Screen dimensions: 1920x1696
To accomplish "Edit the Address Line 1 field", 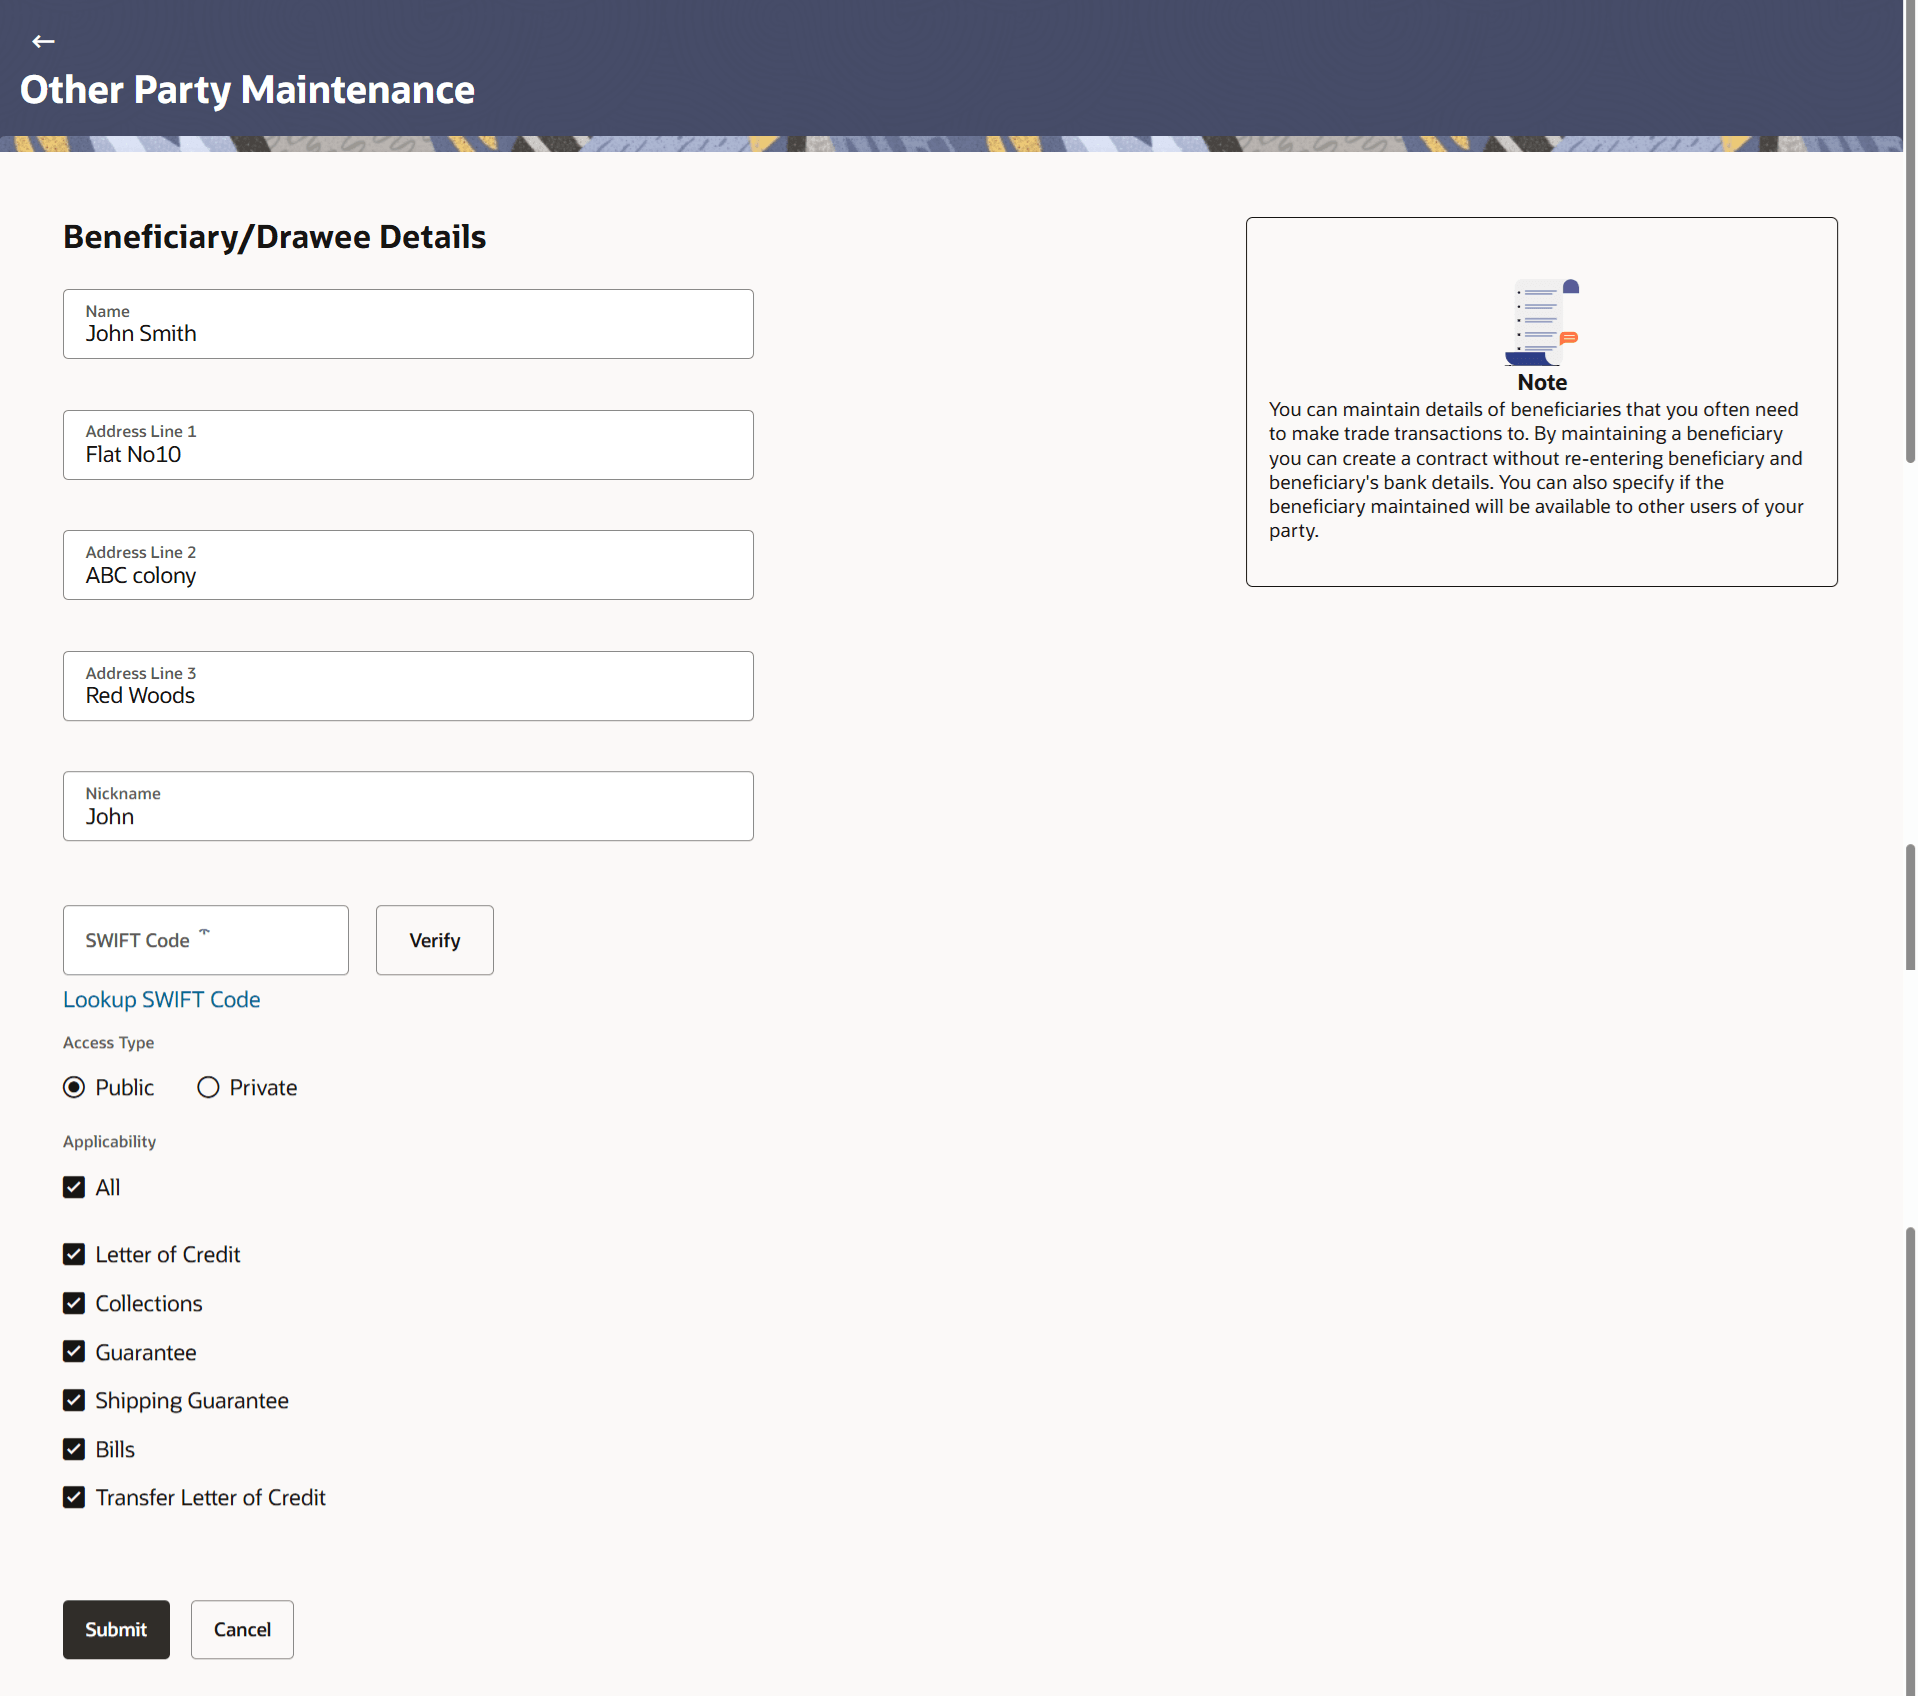I will point(408,445).
